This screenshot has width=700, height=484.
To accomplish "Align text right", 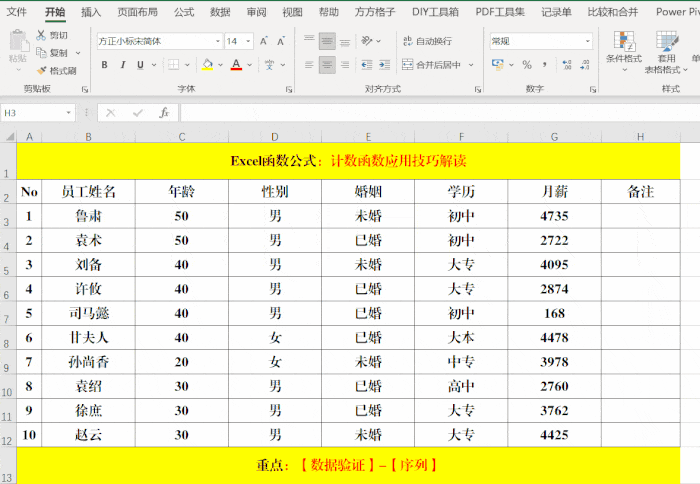I will coord(345,65).
